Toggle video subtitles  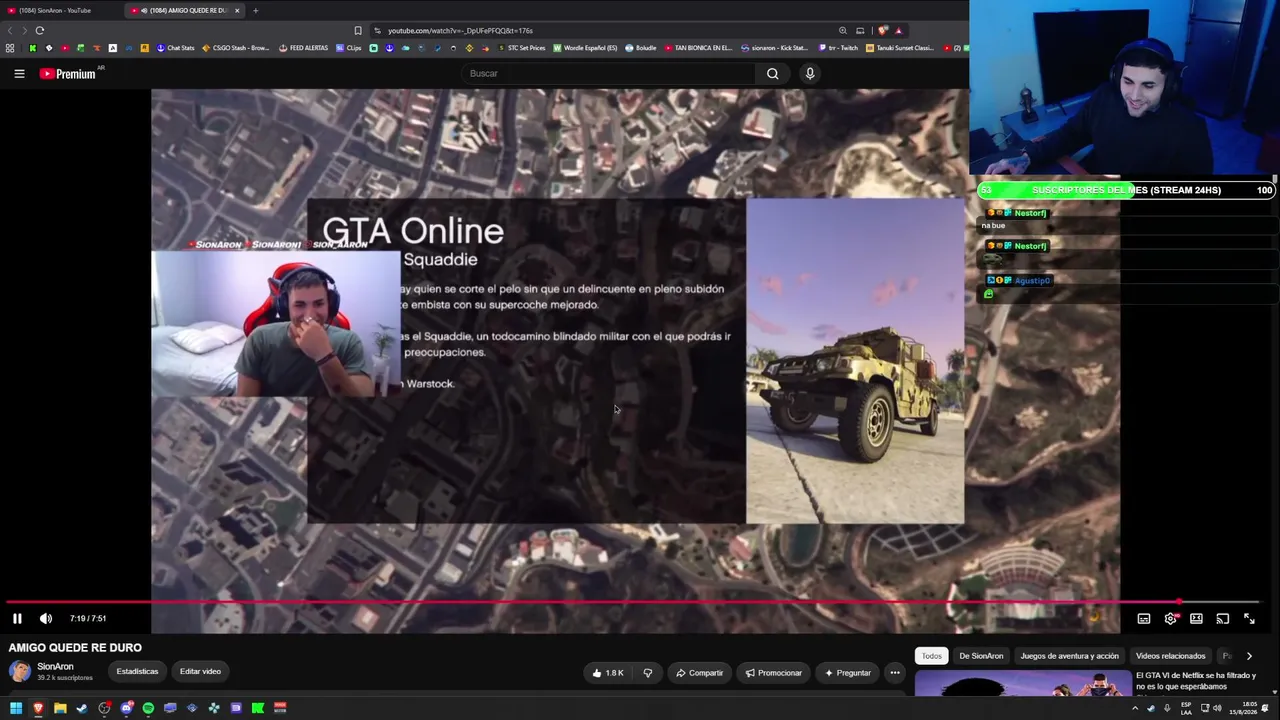[1144, 619]
